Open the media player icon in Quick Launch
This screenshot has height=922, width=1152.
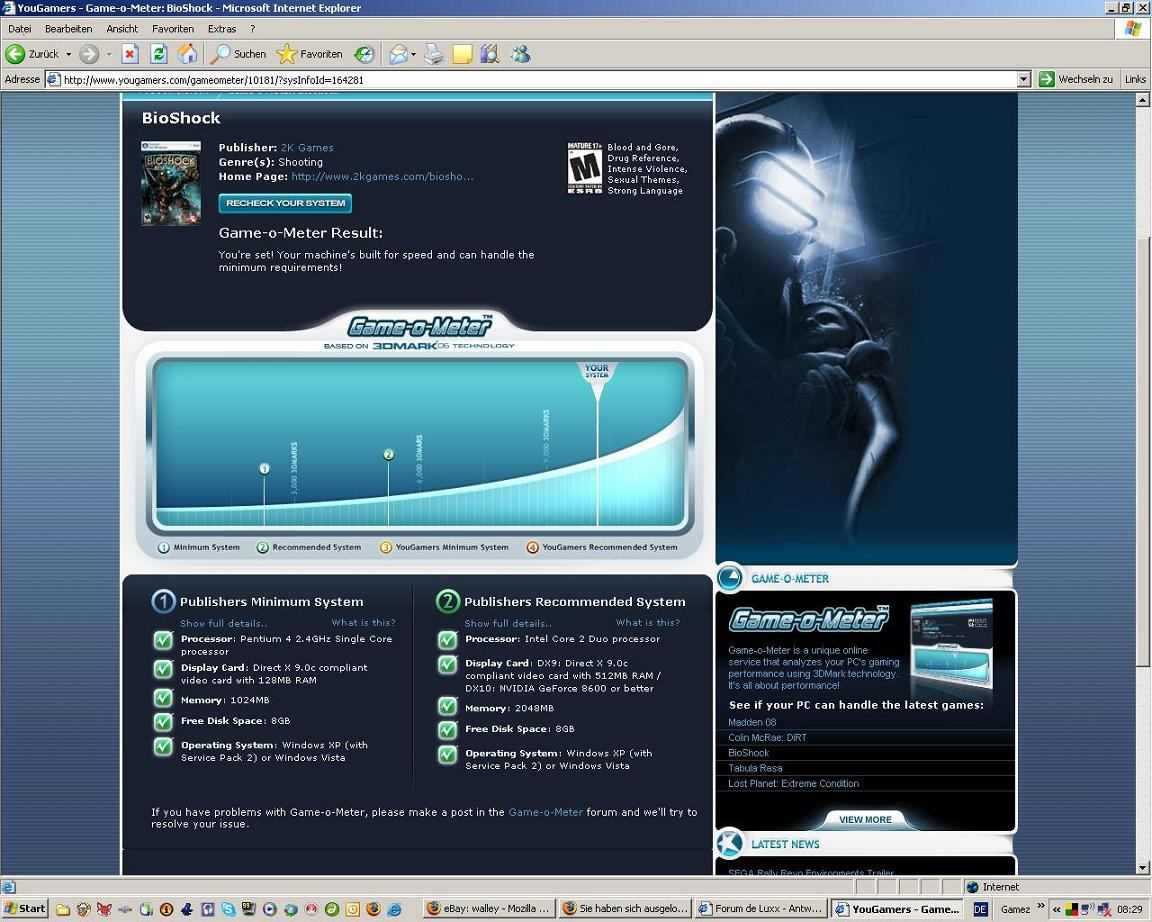coord(270,909)
